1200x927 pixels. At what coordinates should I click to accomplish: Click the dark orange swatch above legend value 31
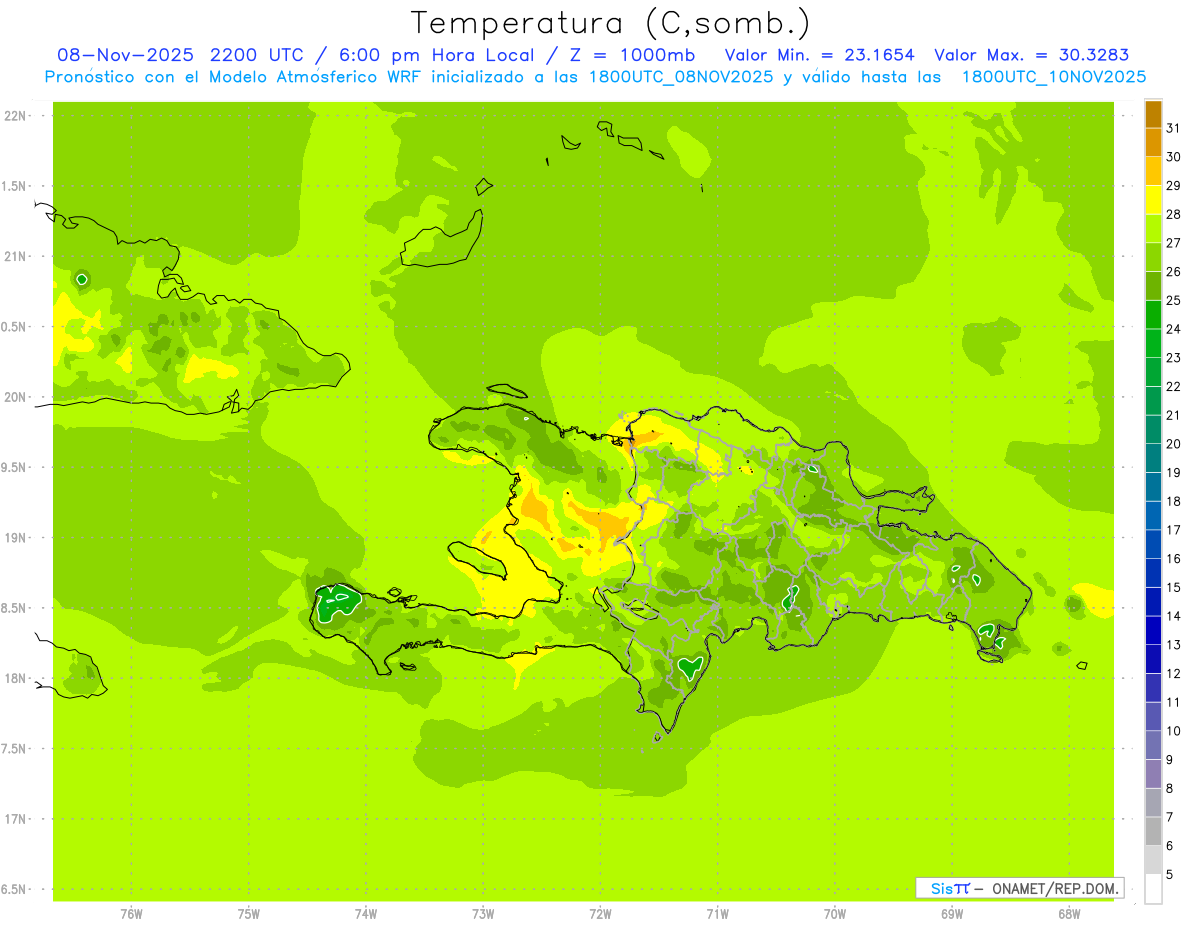click(x=1153, y=114)
